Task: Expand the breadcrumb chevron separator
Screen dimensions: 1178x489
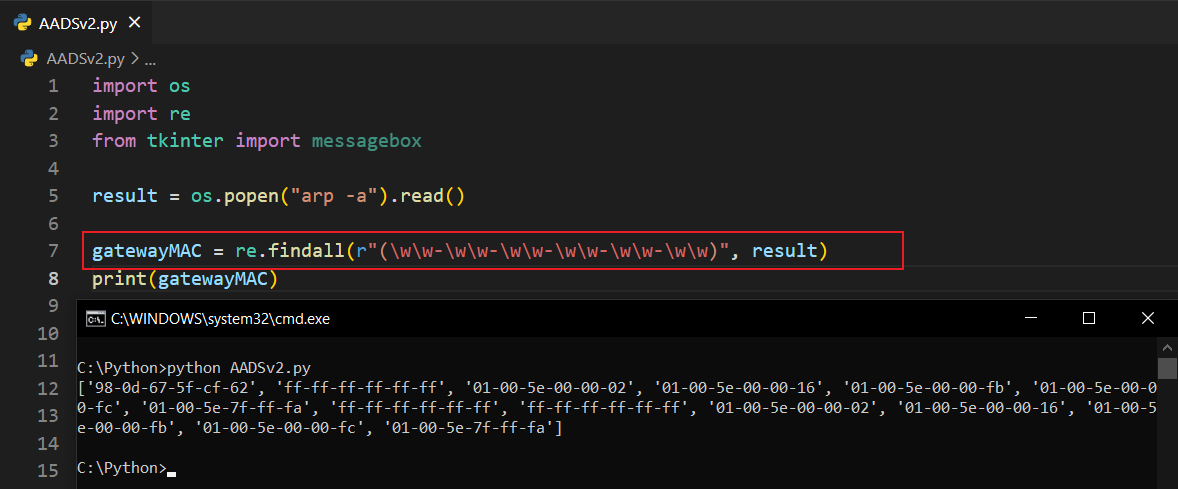Action: pos(135,59)
